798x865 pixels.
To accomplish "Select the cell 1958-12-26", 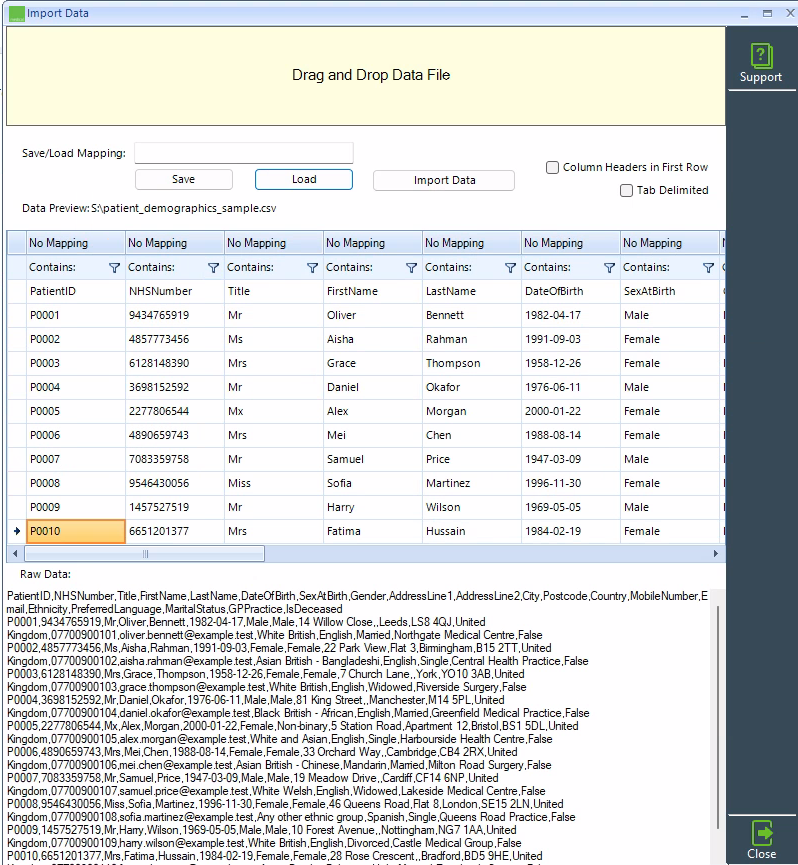I will 571,364.
